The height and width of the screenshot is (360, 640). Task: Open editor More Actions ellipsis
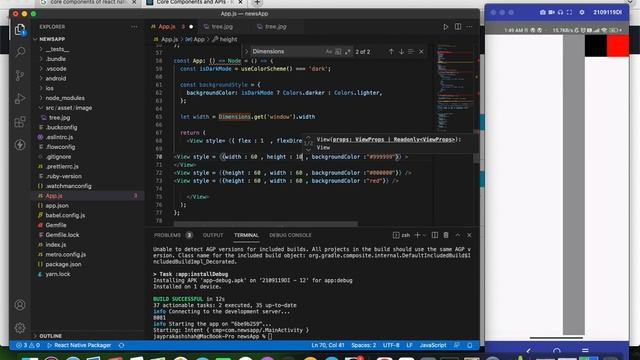[x=469, y=27]
